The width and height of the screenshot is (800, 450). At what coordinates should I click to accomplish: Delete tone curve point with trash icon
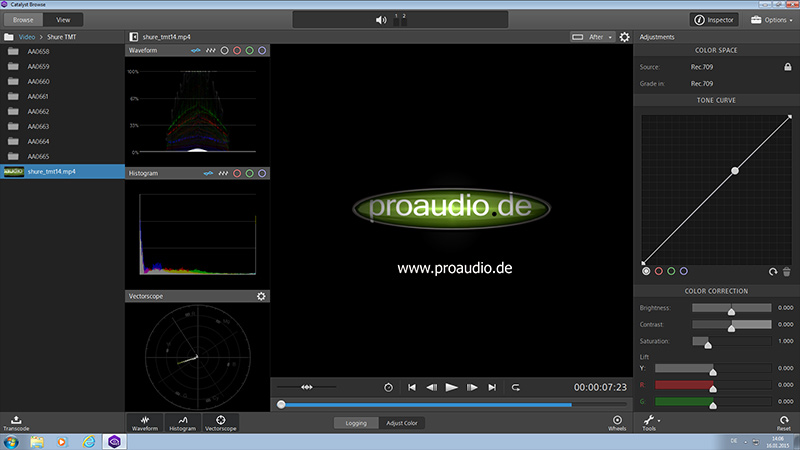tap(787, 271)
